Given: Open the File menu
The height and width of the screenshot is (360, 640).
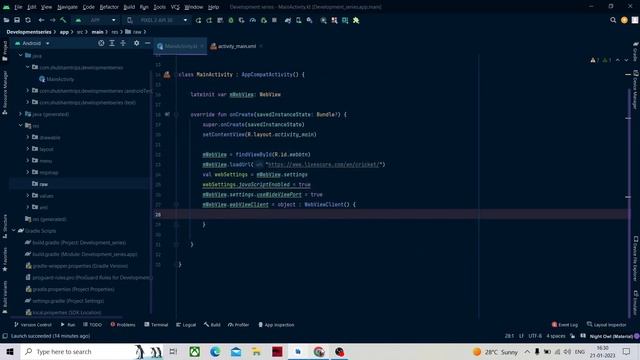Looking at the screenshot, I should point(18,7).
